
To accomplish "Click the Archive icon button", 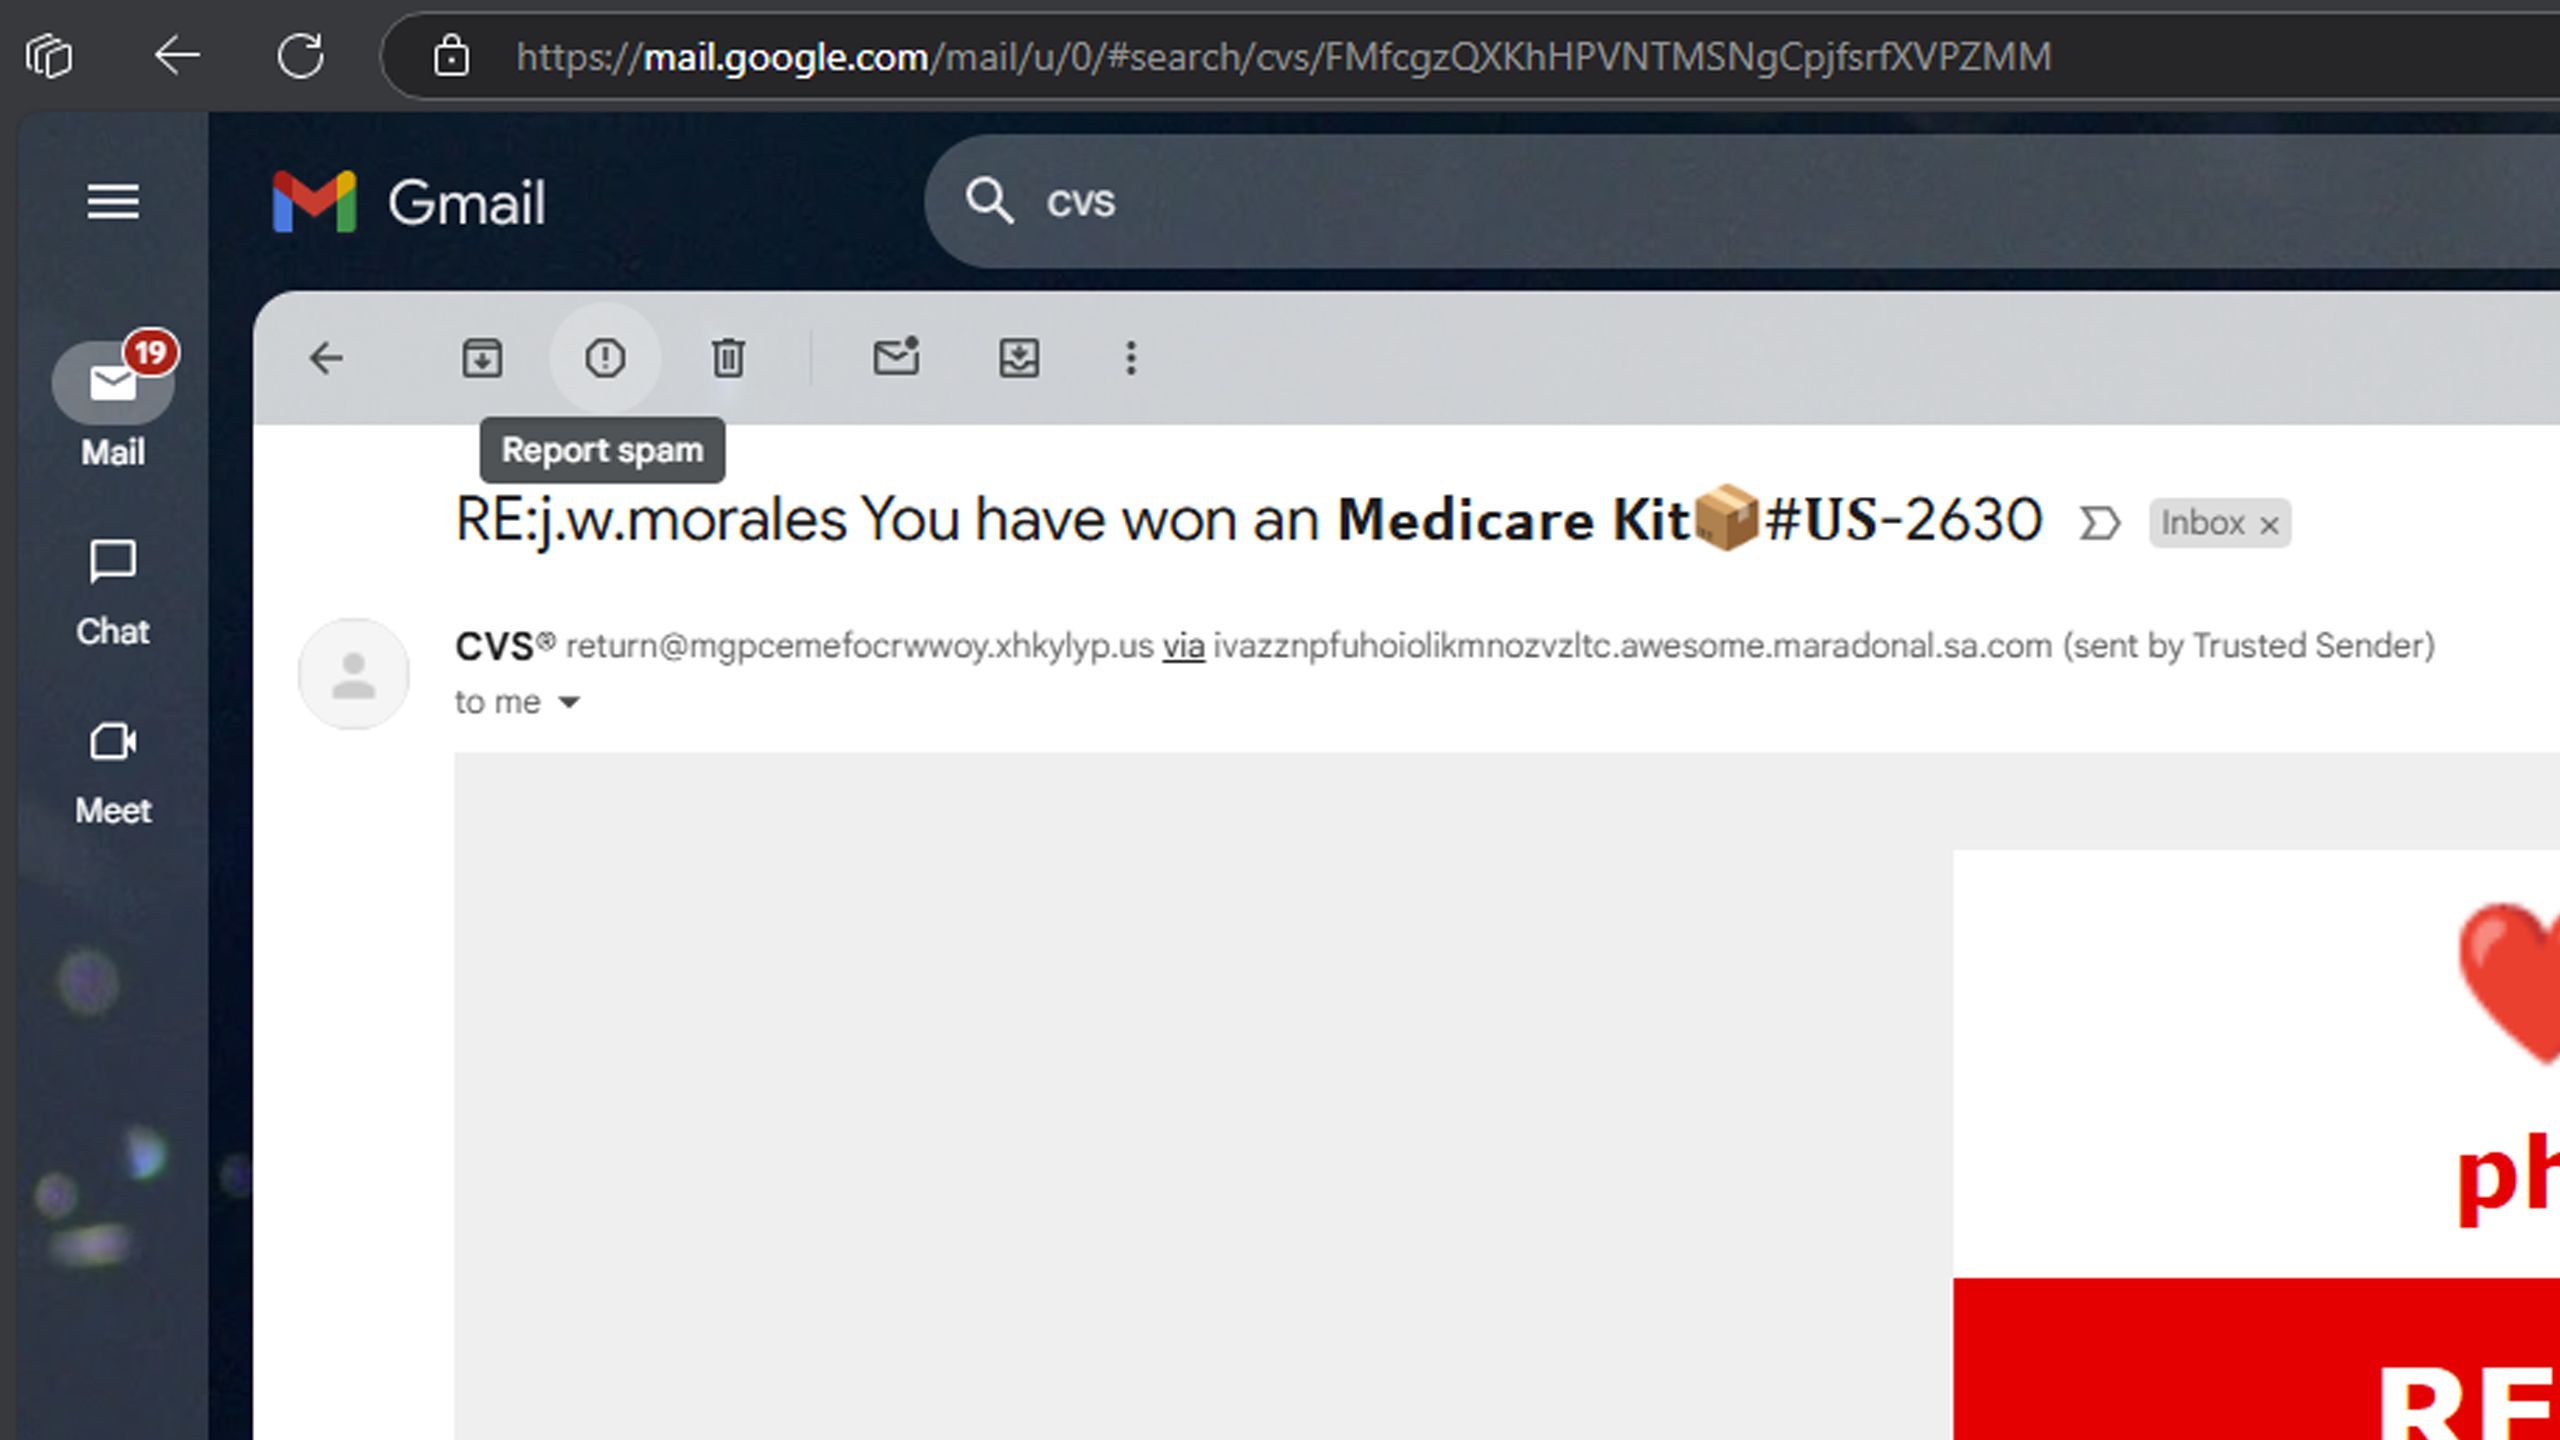I will click(484, 359).
